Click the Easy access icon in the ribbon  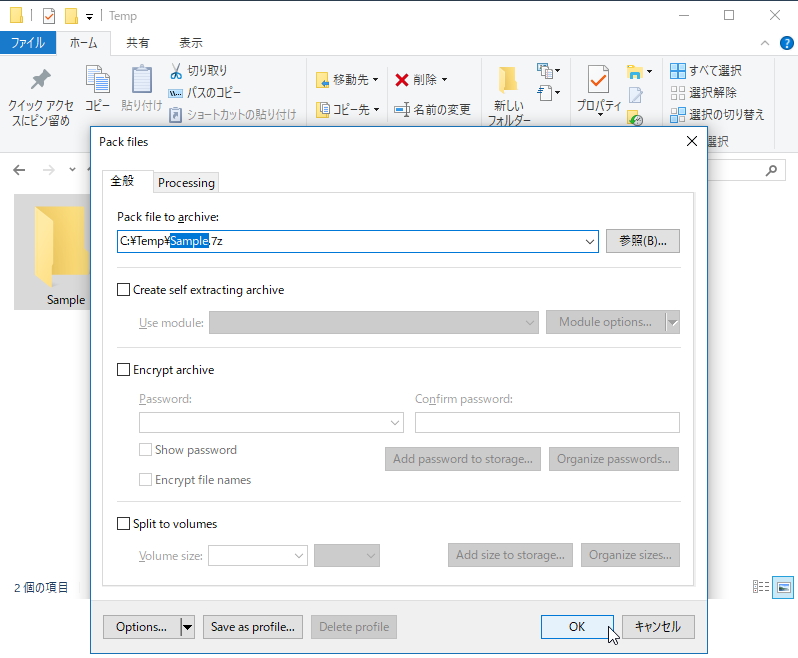pyautogui.click(x=549, y=93)
